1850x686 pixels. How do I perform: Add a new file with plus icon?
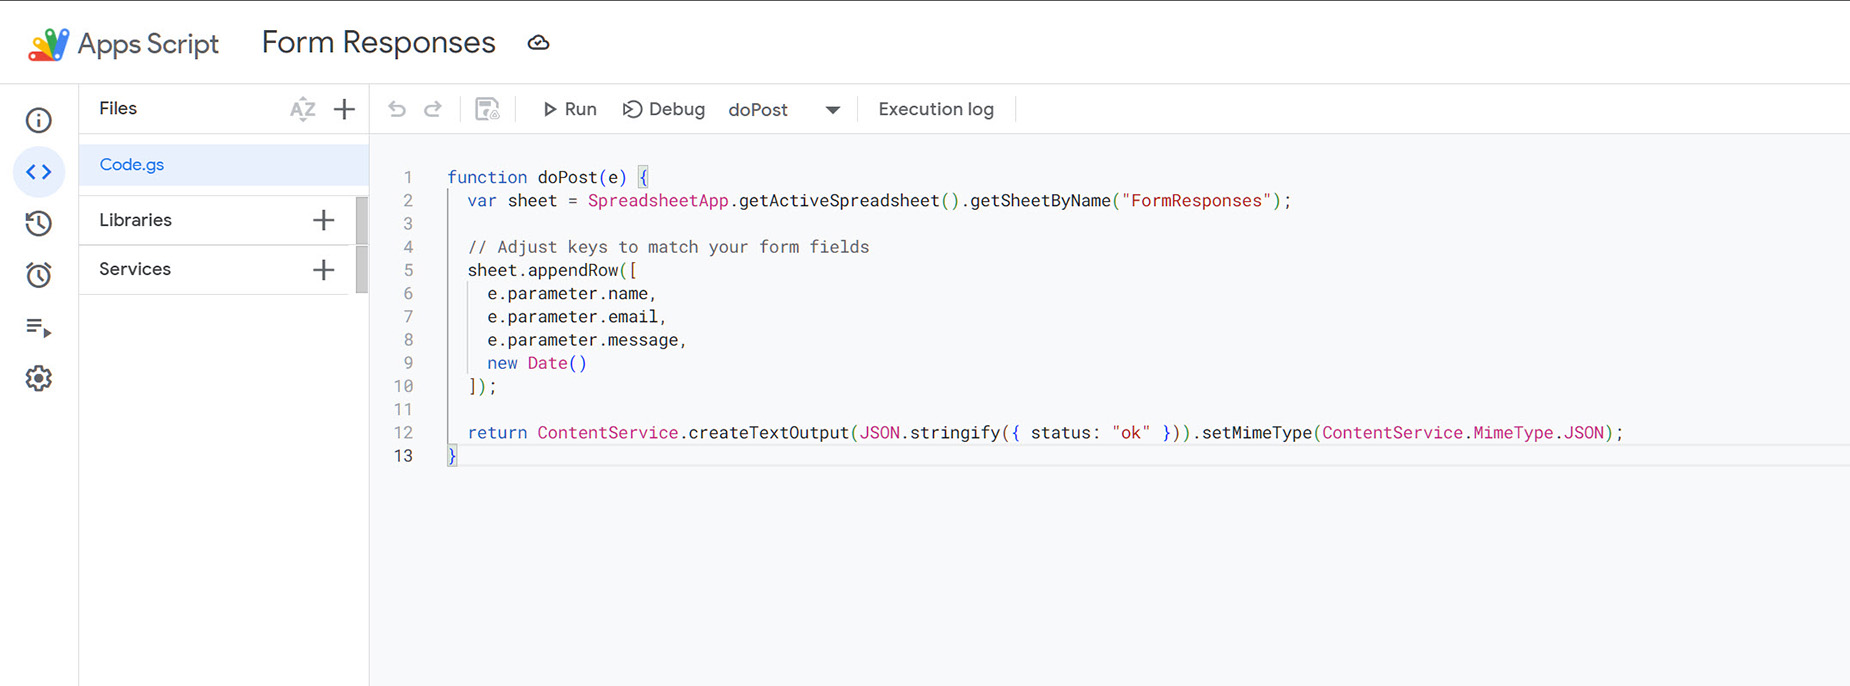[344, 109]
